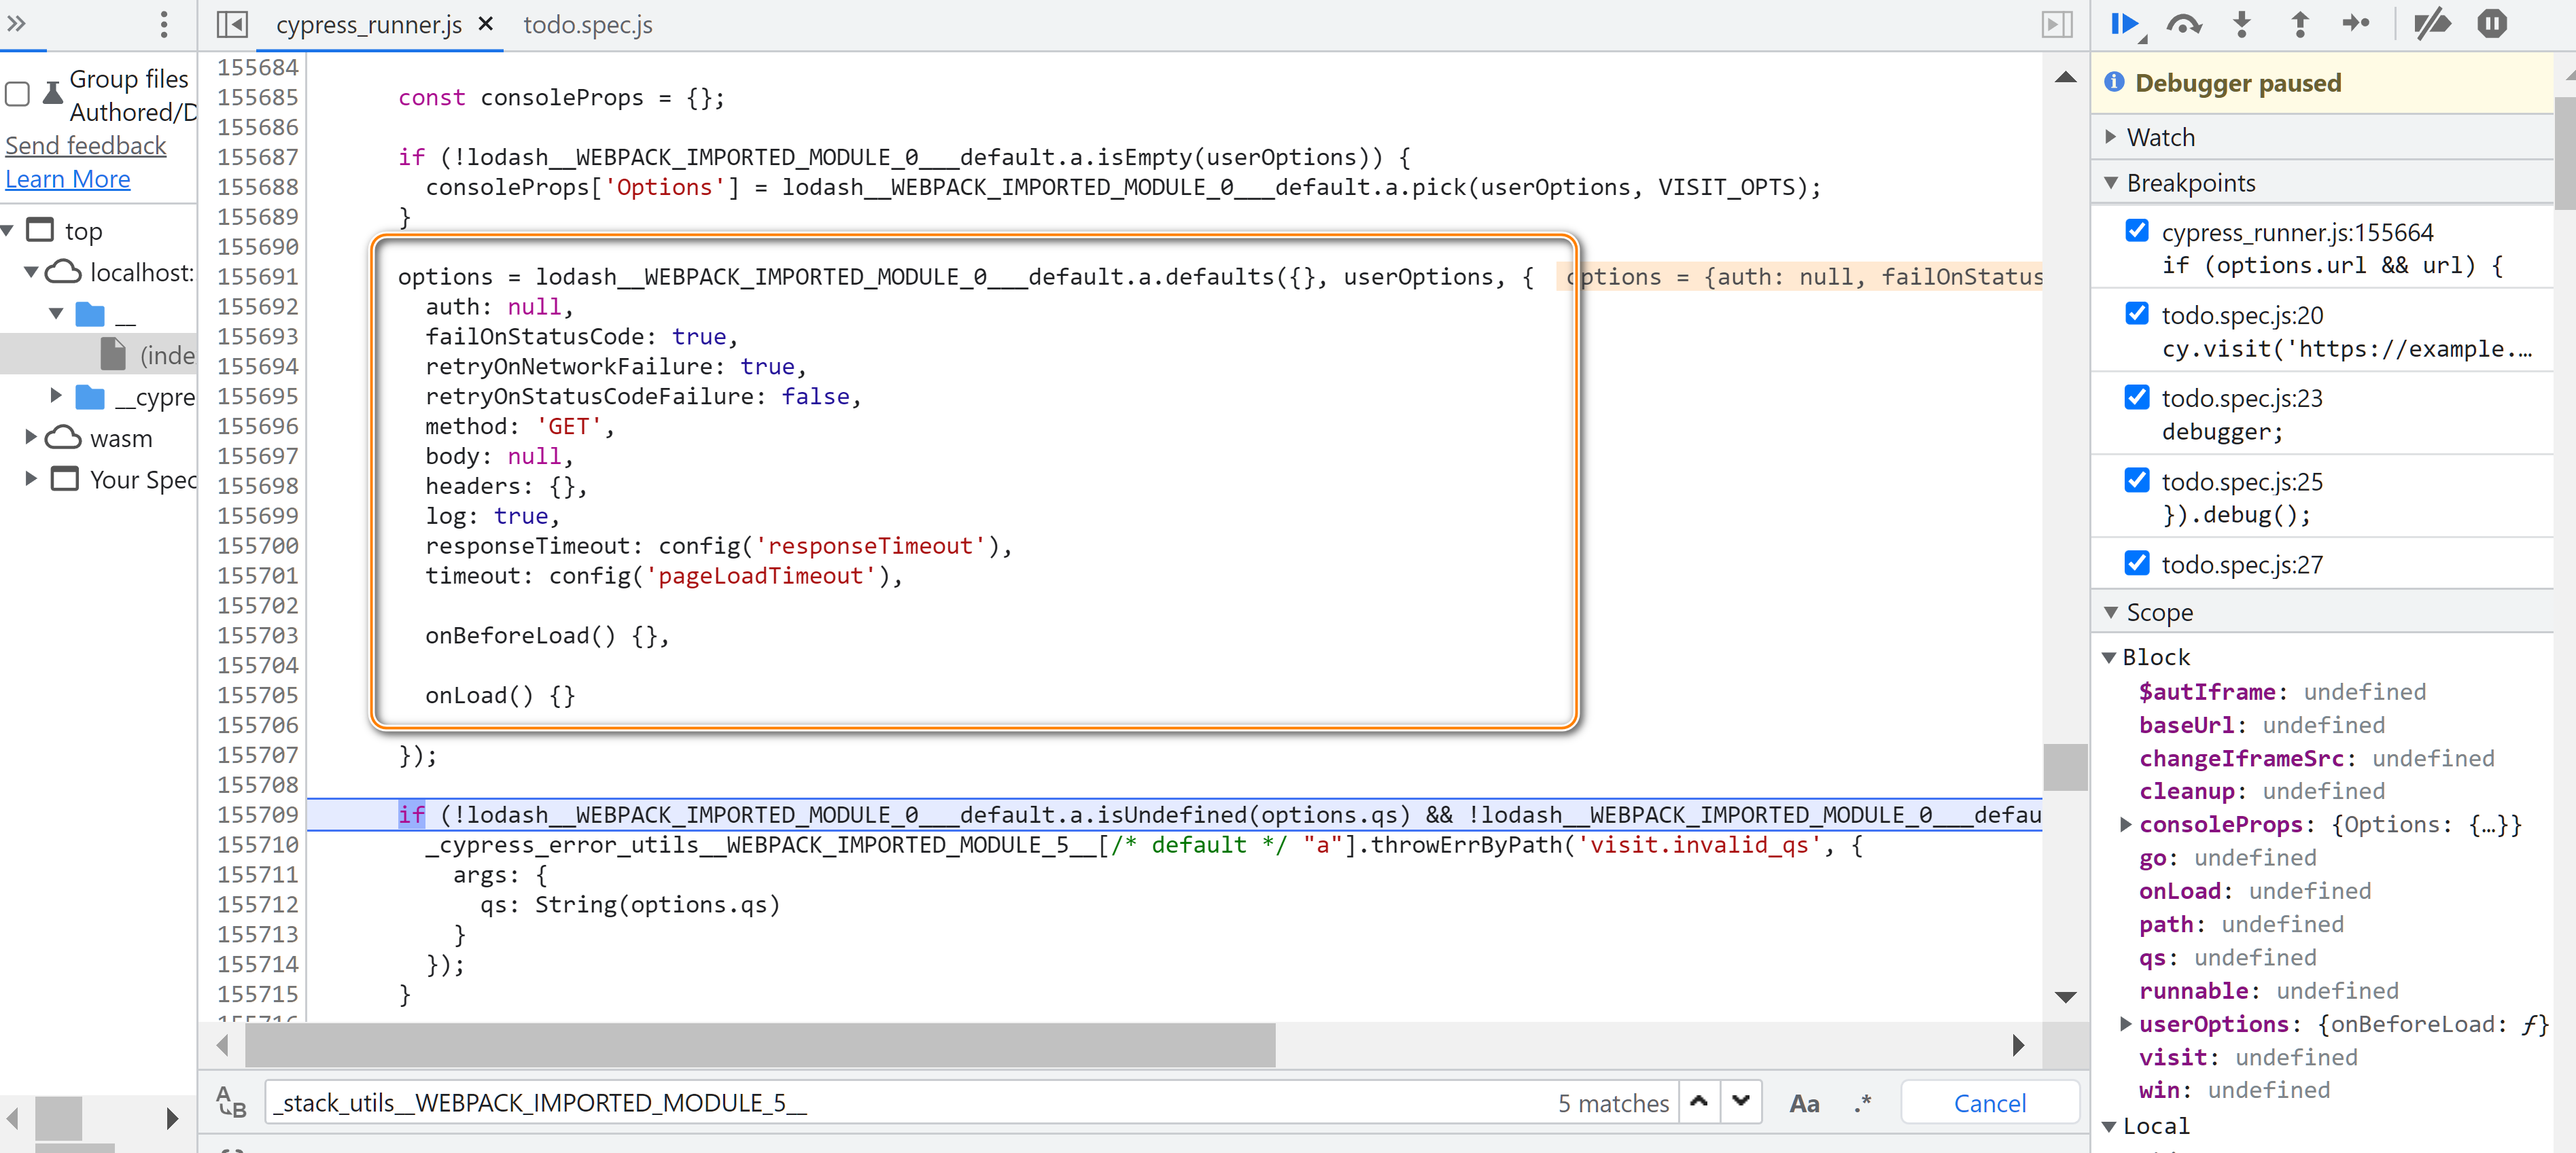Screen dimensions: 2576x1153
Task: Click the search text input field
Action: pos(900,1103)
